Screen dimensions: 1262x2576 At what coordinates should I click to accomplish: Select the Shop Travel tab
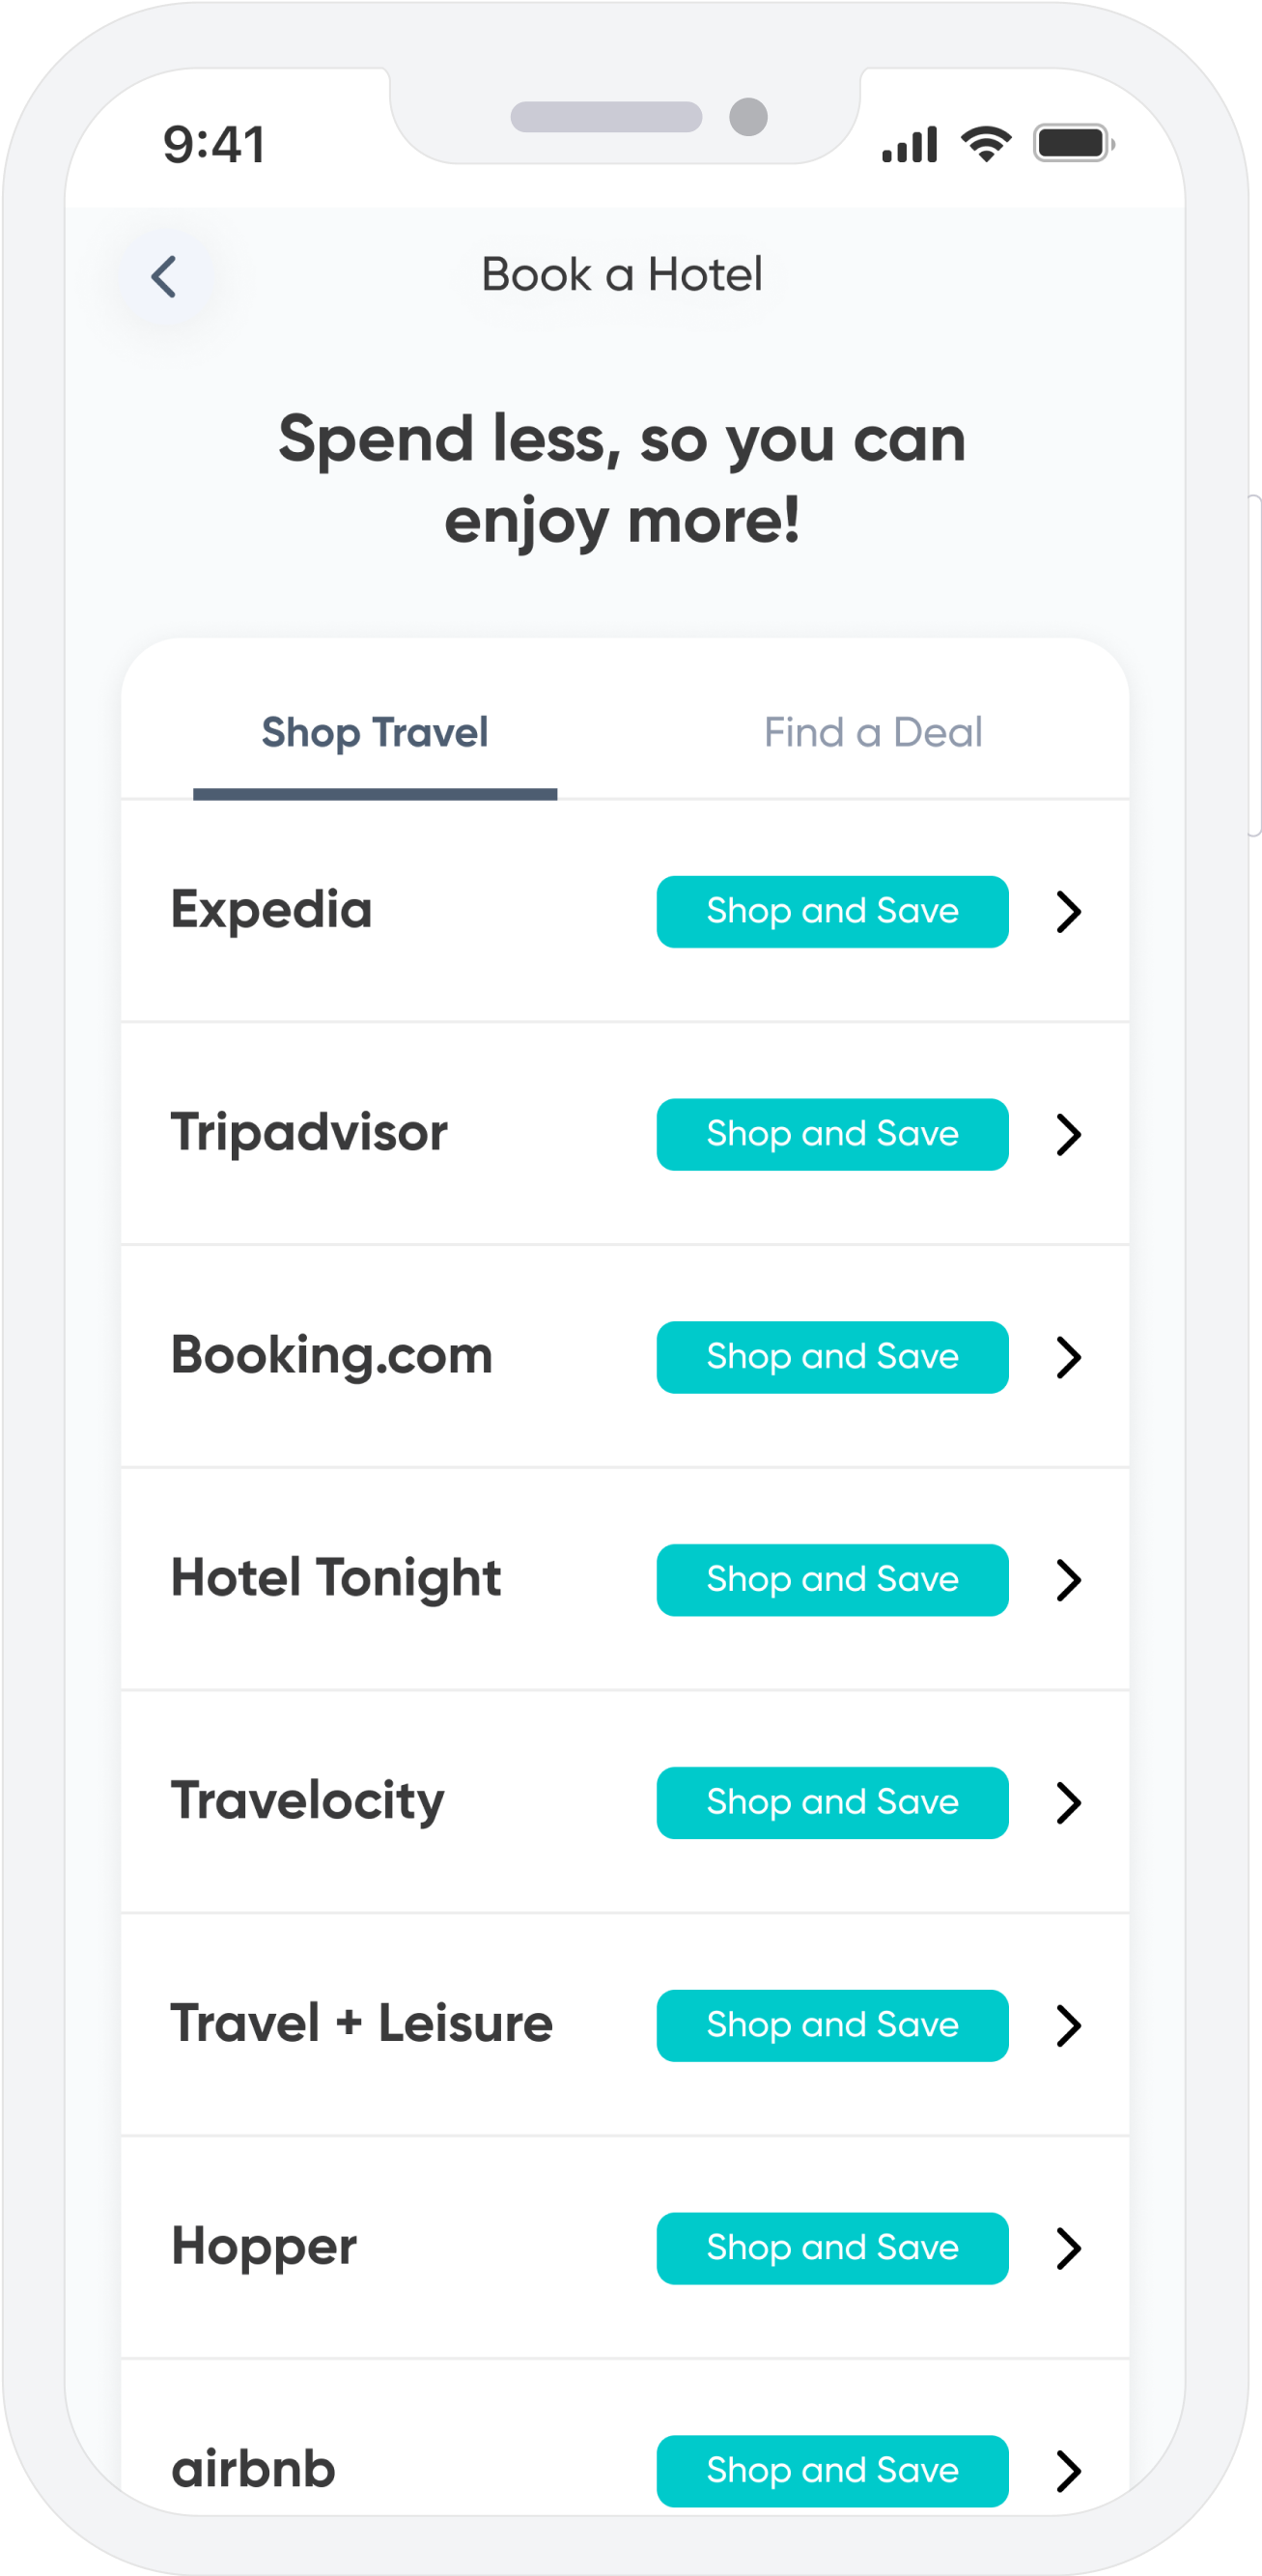[x=374, y=733]
